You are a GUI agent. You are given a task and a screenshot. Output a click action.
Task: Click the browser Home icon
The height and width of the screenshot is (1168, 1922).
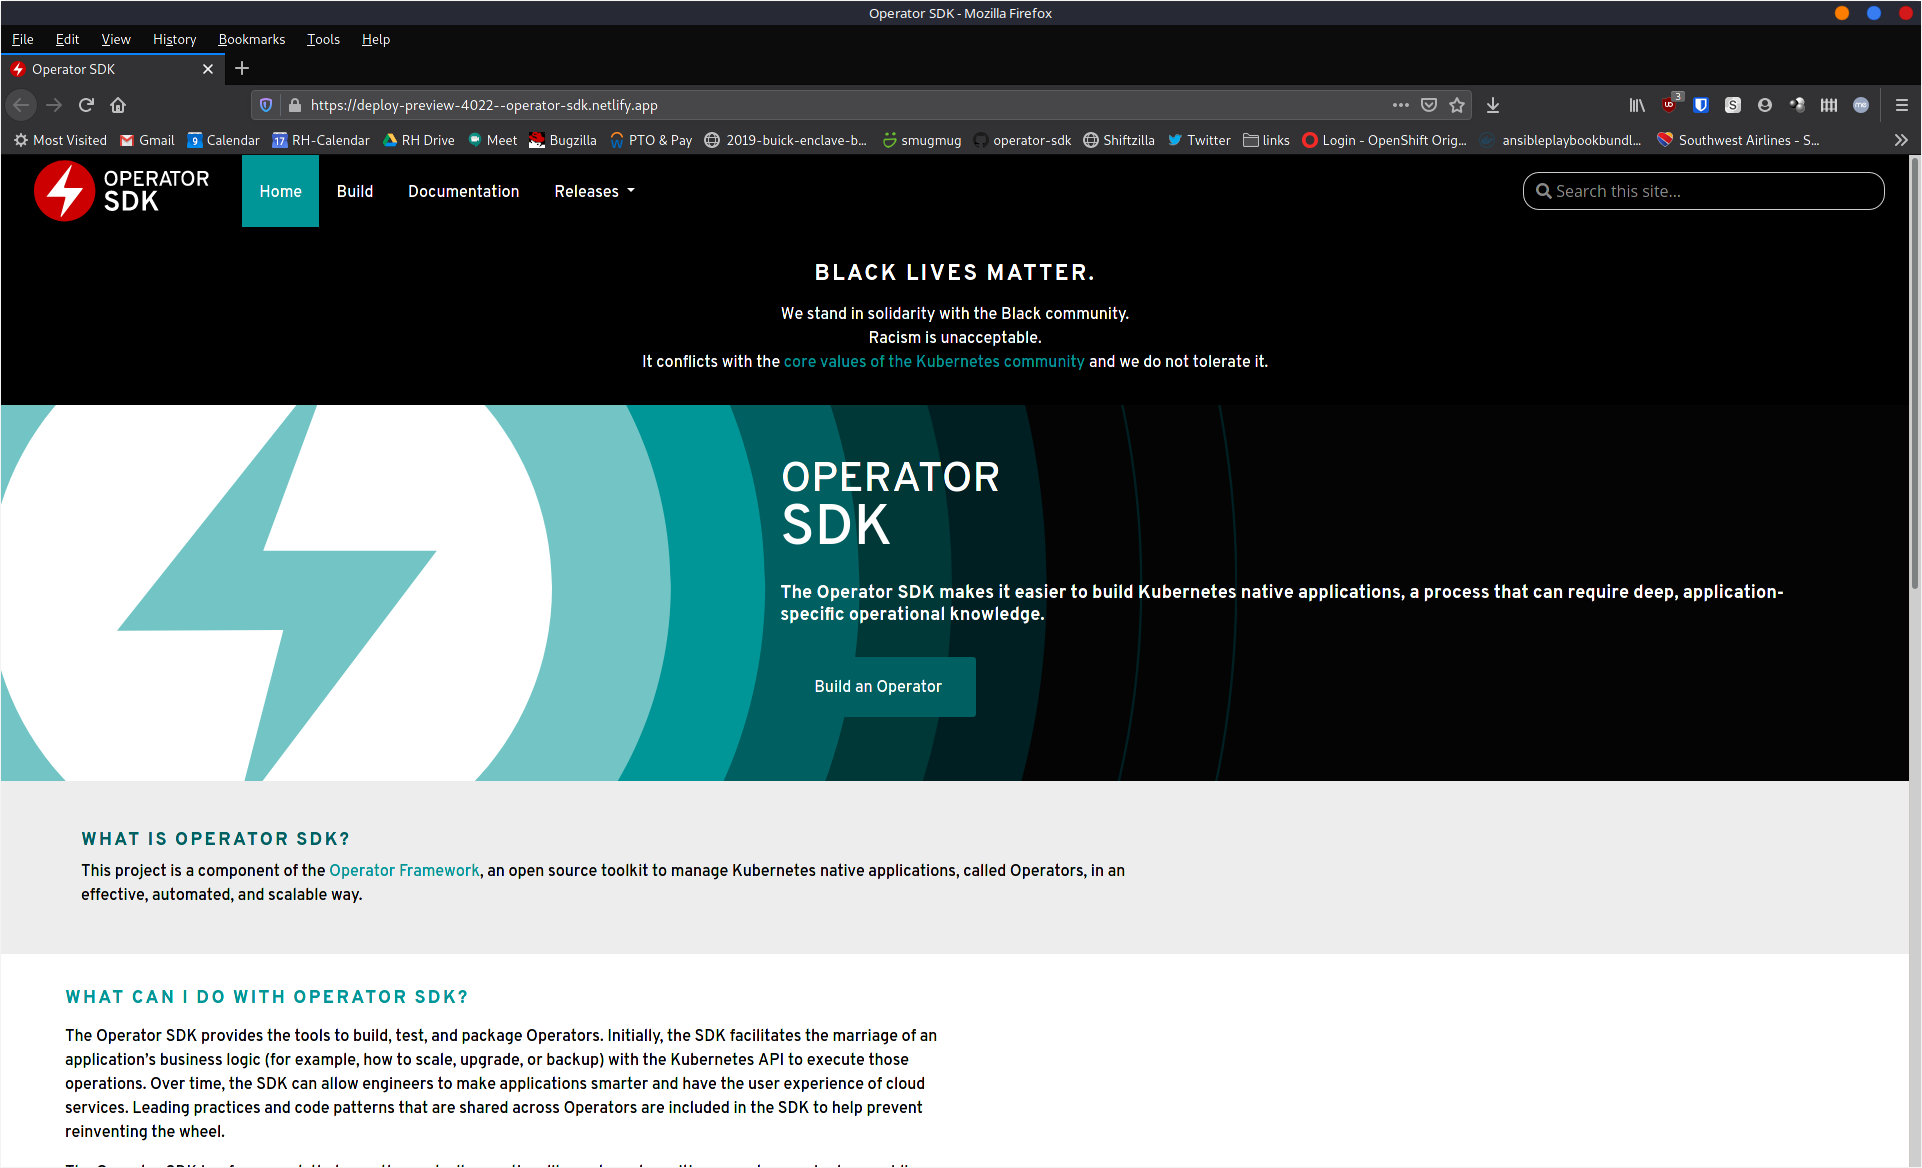[x=118, y=105]
